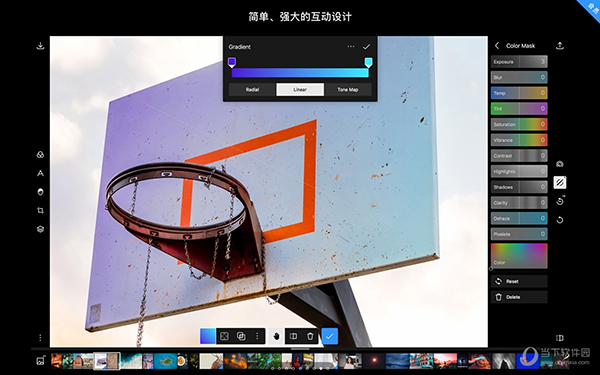Select the text tool letter A icon
Screen dimensions: 600x375
coord(40,173)
